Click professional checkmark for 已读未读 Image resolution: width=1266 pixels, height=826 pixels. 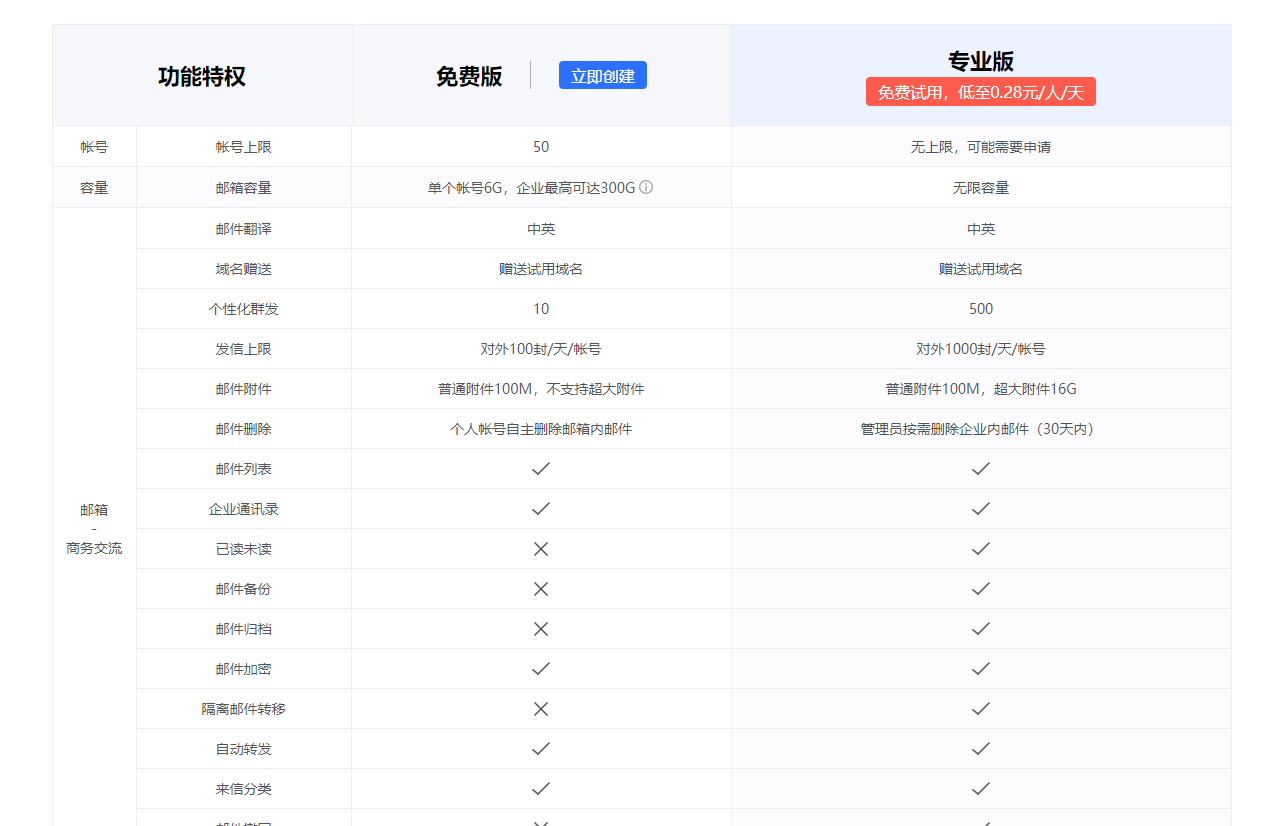pyautogui.click(x=981, y=548)
